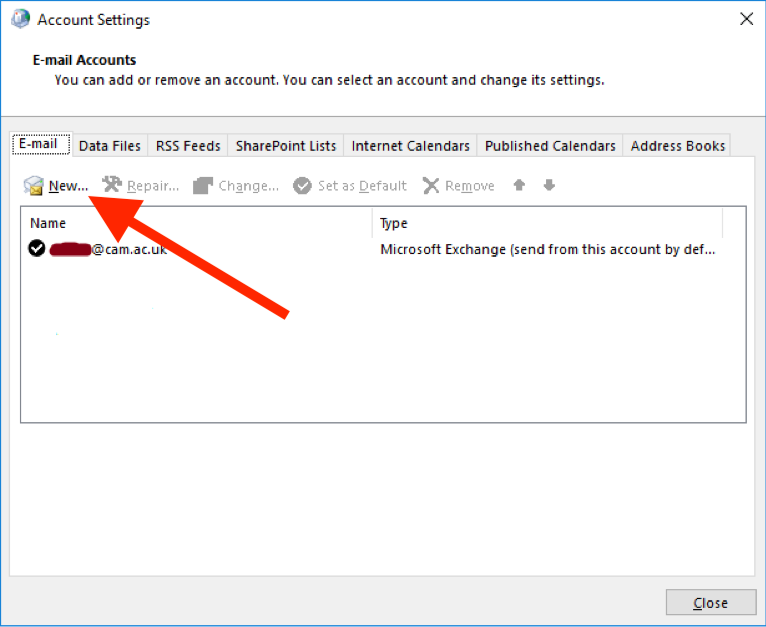
Task: Click the Repair... label
Action: point(153,186)
